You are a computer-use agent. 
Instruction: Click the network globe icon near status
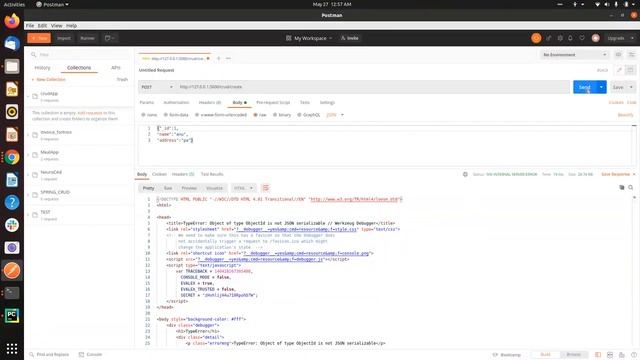coord(465,174)
